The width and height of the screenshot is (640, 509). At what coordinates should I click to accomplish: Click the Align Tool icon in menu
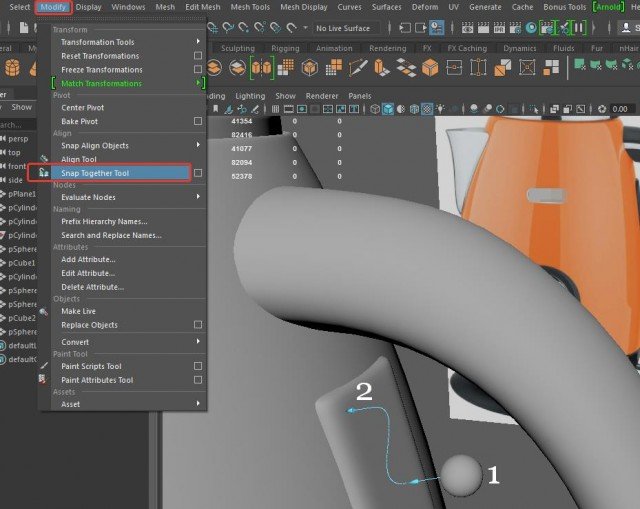coord(44,159)
